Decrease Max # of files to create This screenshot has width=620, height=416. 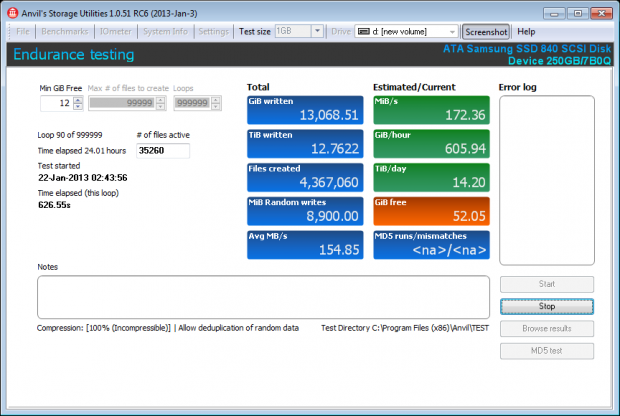coord(161,106)
